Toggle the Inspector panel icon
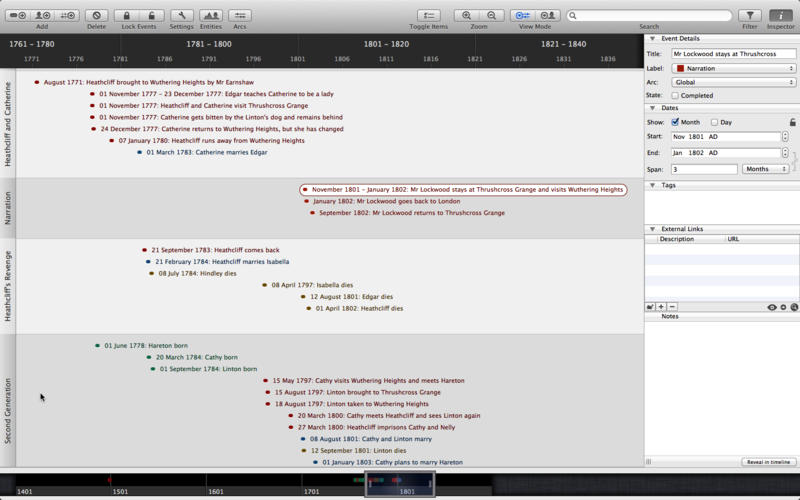This screenshot has height=500, width=800. click(x=780, y=16)
